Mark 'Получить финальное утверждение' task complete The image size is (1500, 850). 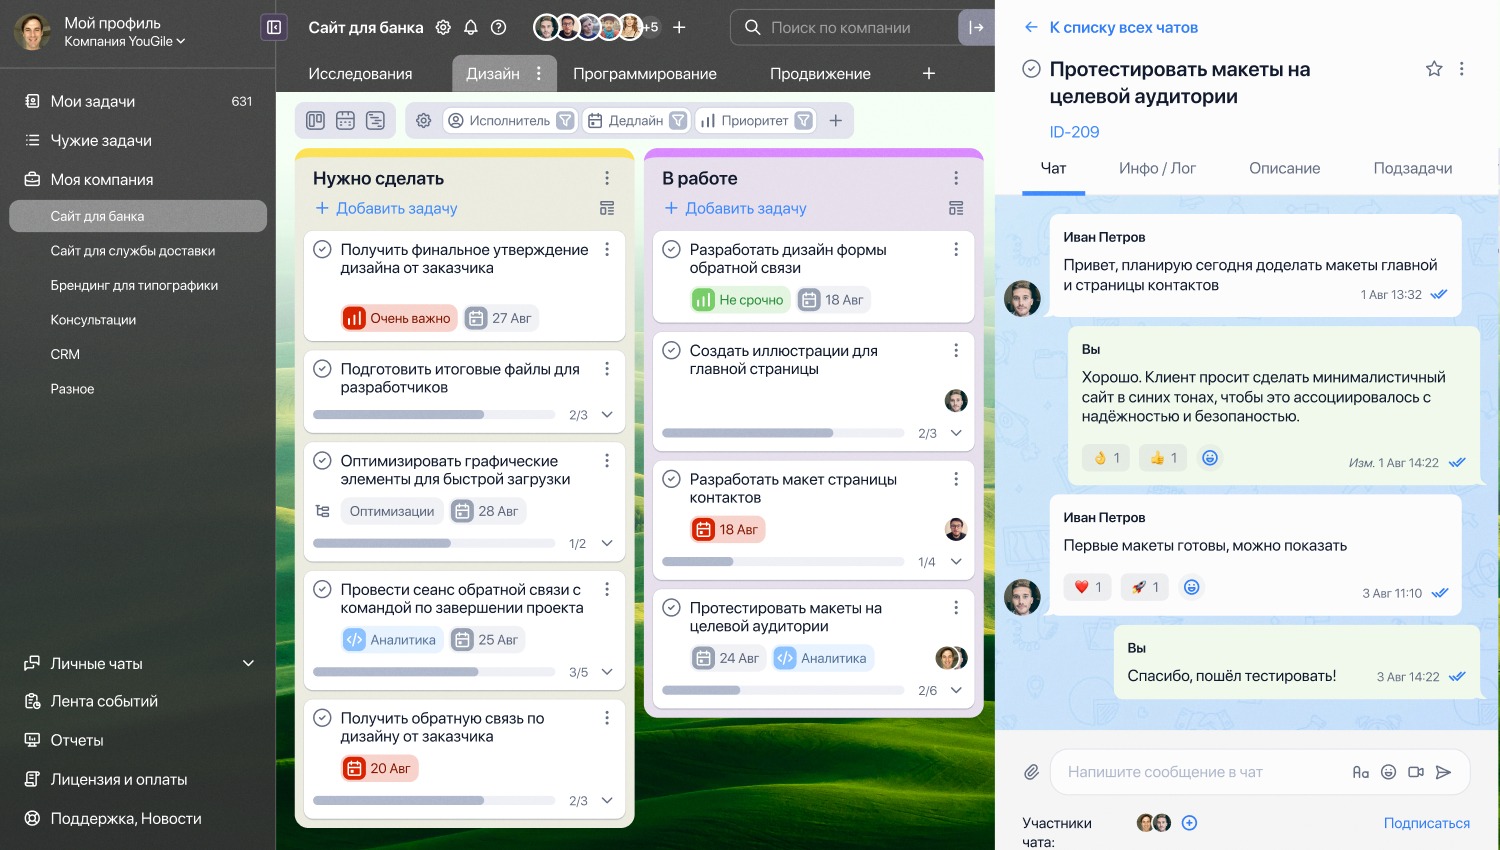tap(322, 249)
